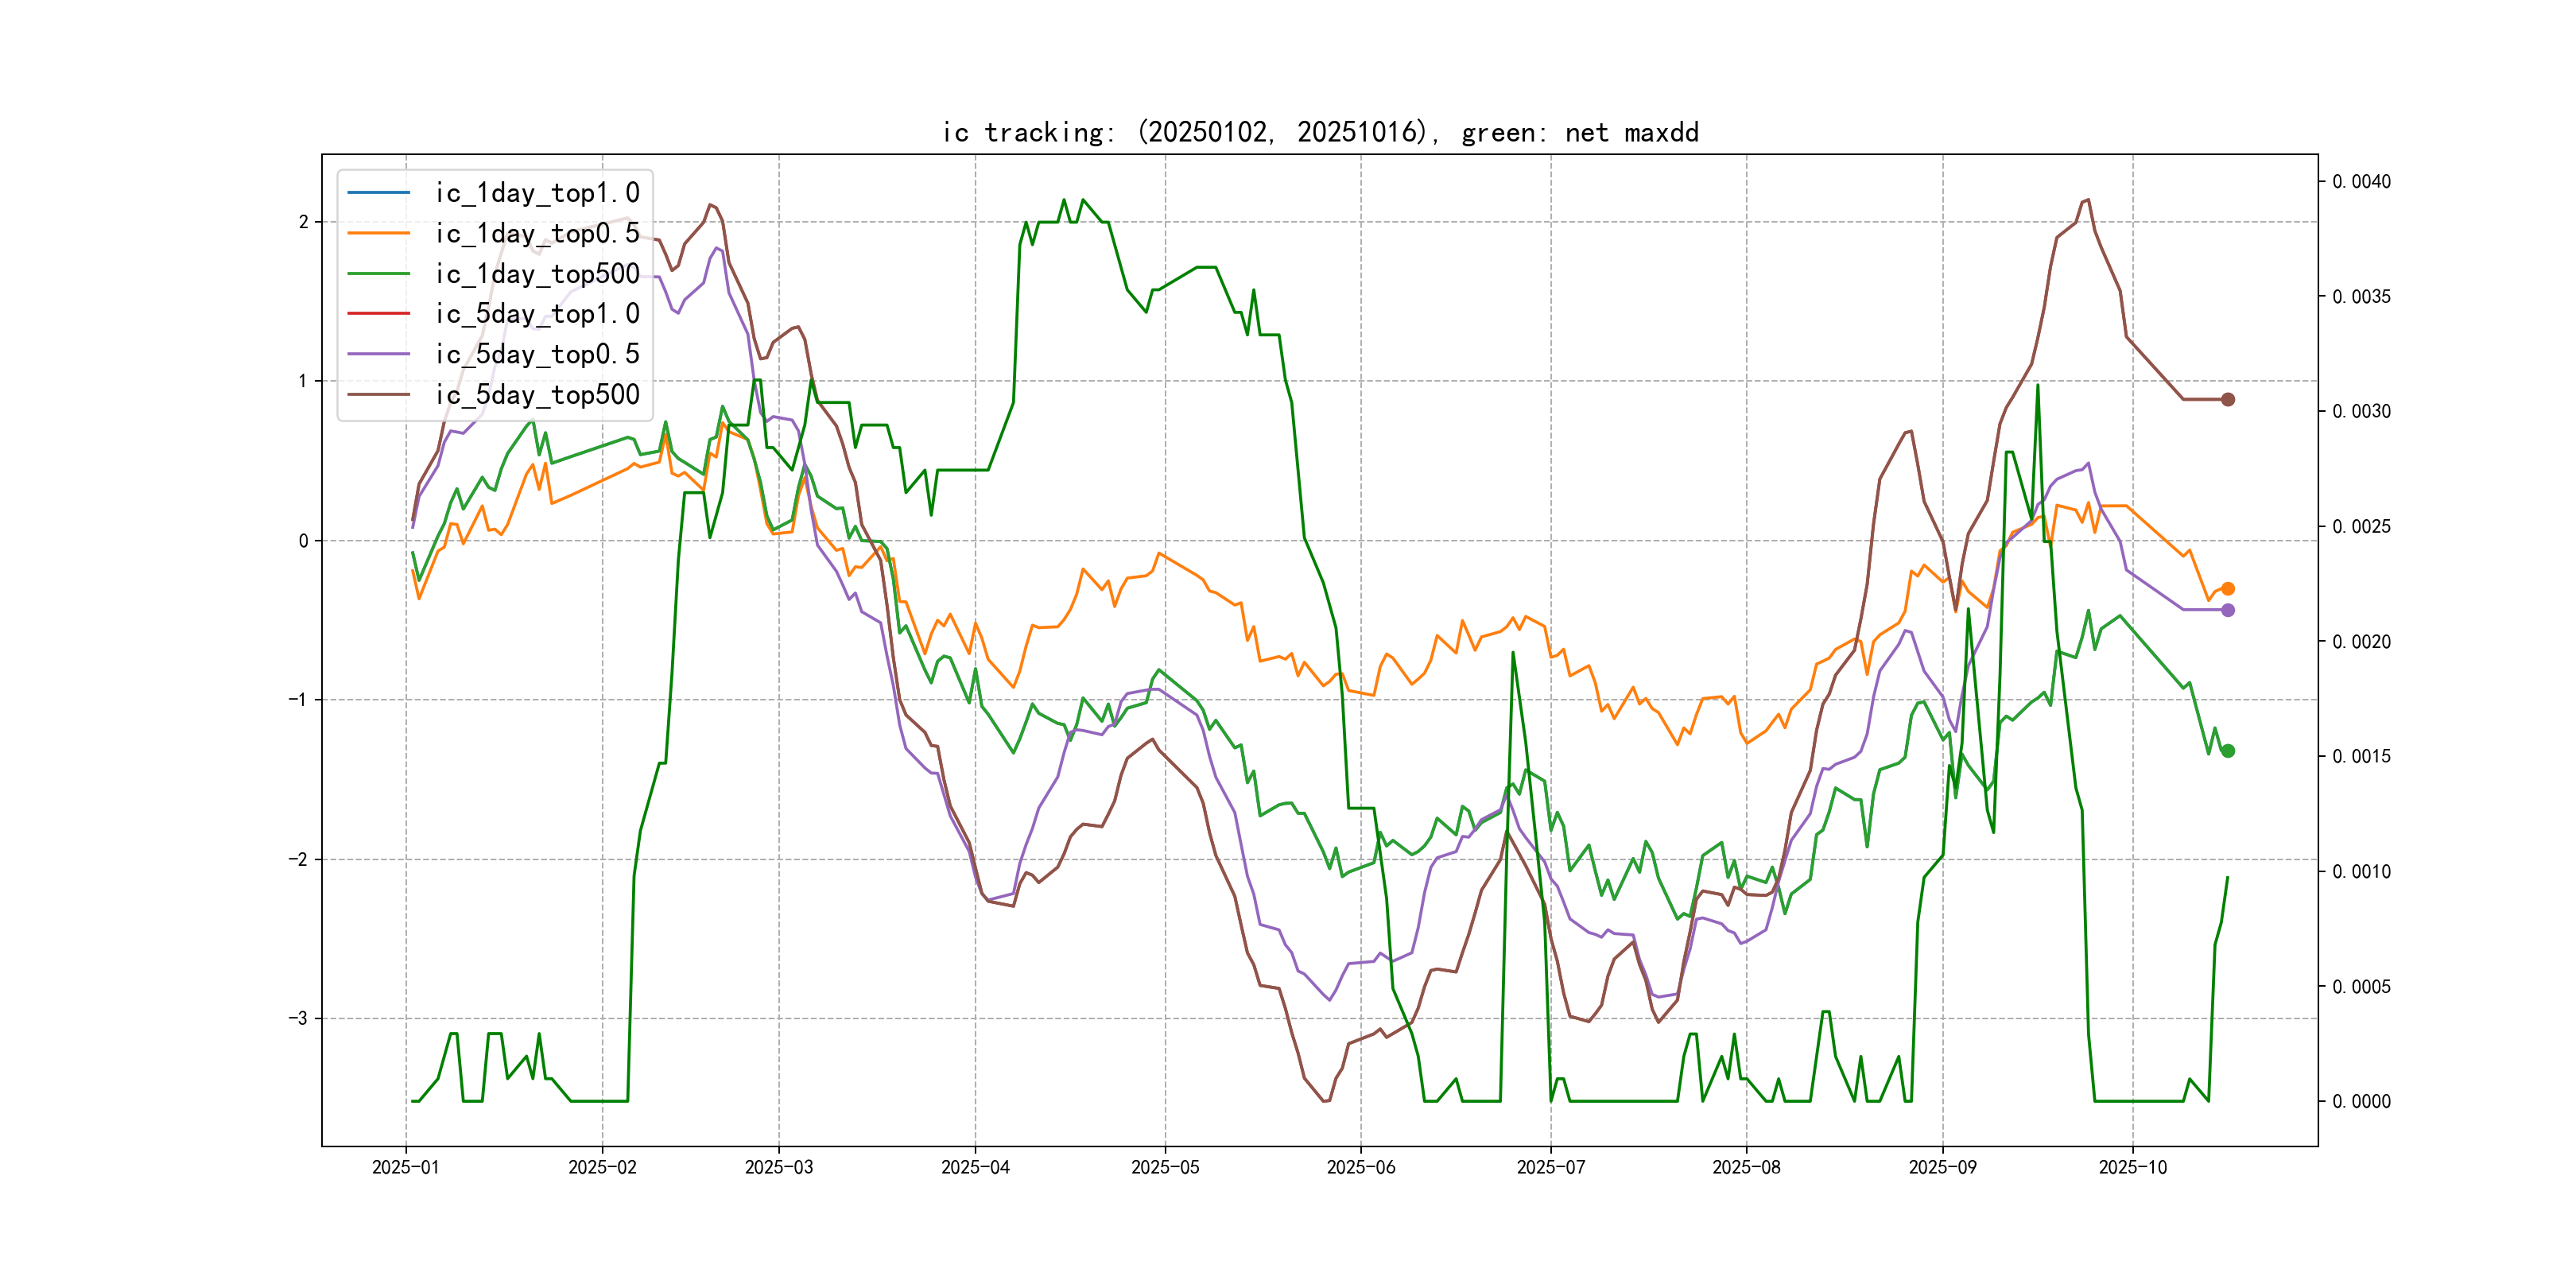2576x1288 pixels.
Task: Click the 2025-01 x-axis tick label
Action: click(405, 1167)
